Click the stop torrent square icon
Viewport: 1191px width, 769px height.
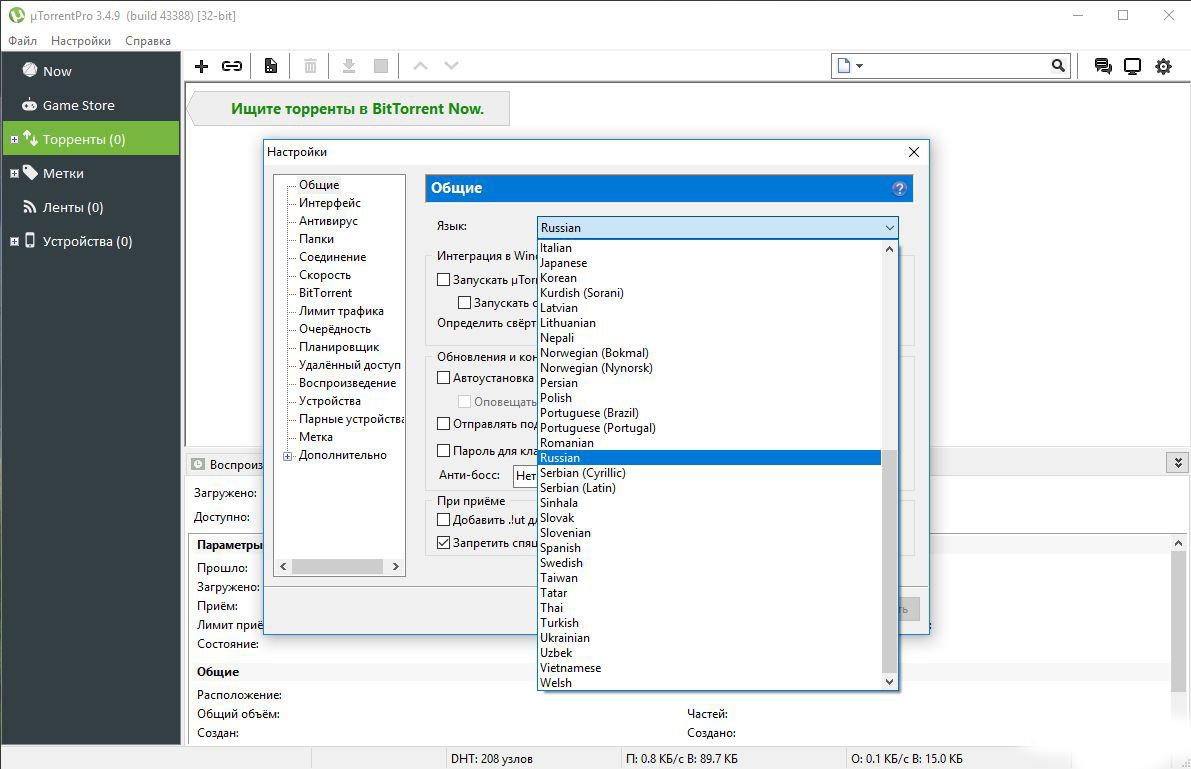(381, 66)
